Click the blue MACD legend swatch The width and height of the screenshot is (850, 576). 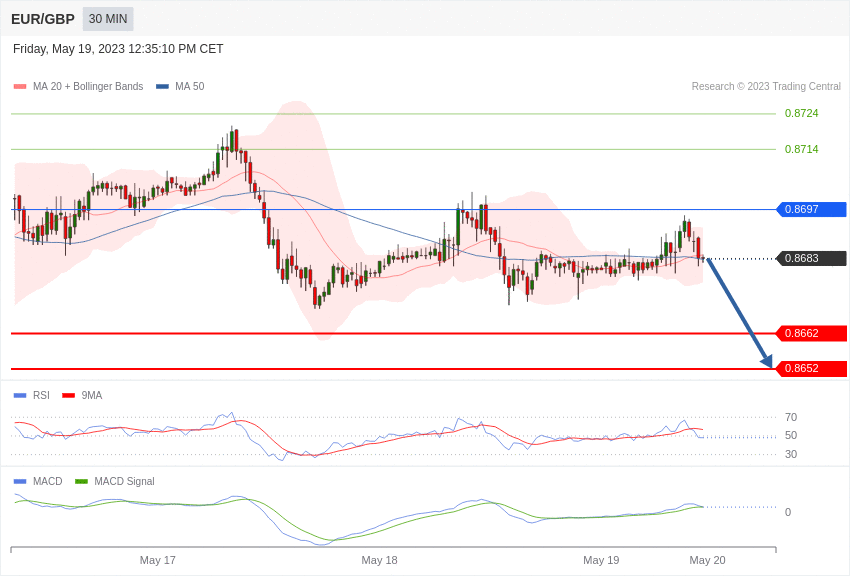pos(20,481)
